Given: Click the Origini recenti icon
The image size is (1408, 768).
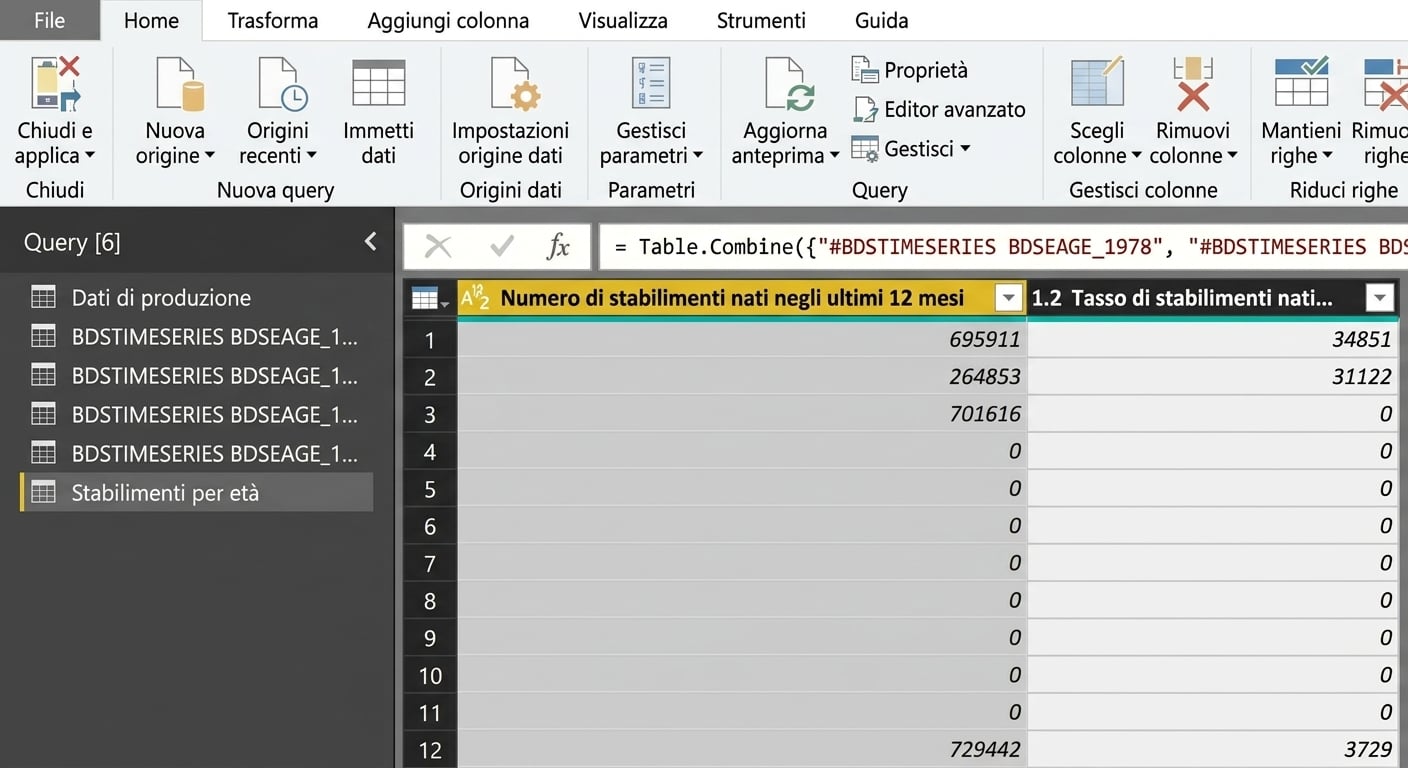Looking at the screenshot, I should click(283, 82).
